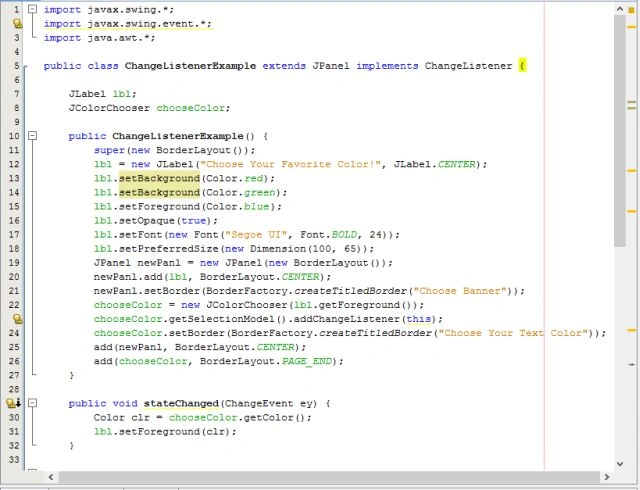Click 'stateChanged' method name
The image size is (640, 490).
pos(181,403)
